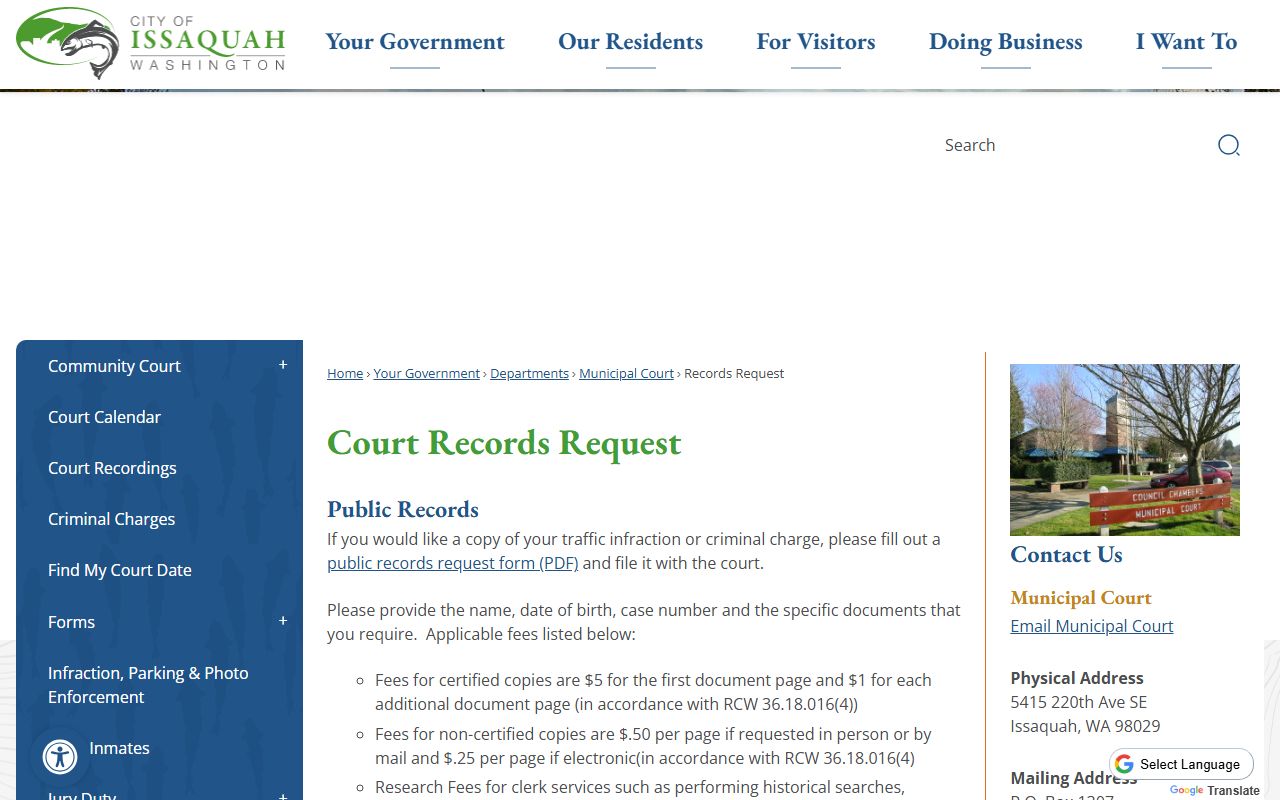Click the Records Request breadcrumb text
The image size is (1280, 800).
coord(734,373)
